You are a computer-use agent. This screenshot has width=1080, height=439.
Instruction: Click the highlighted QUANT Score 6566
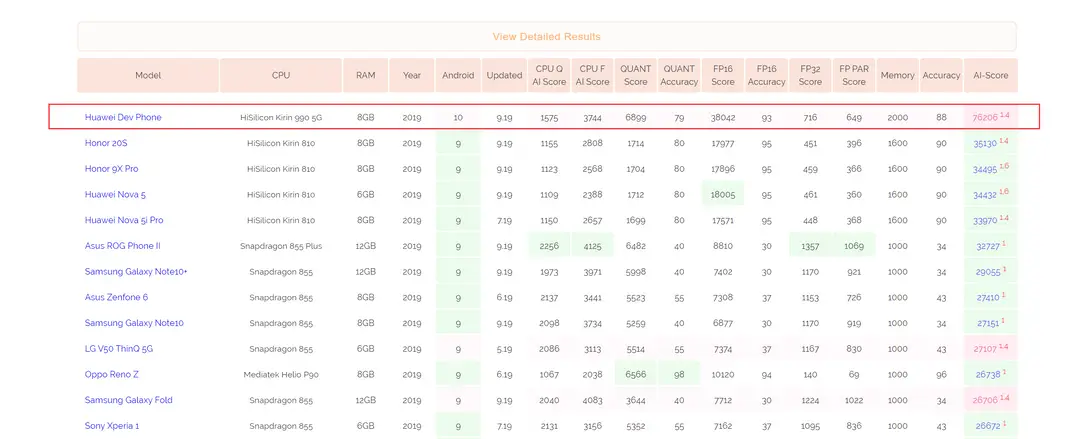click(636, 375)
